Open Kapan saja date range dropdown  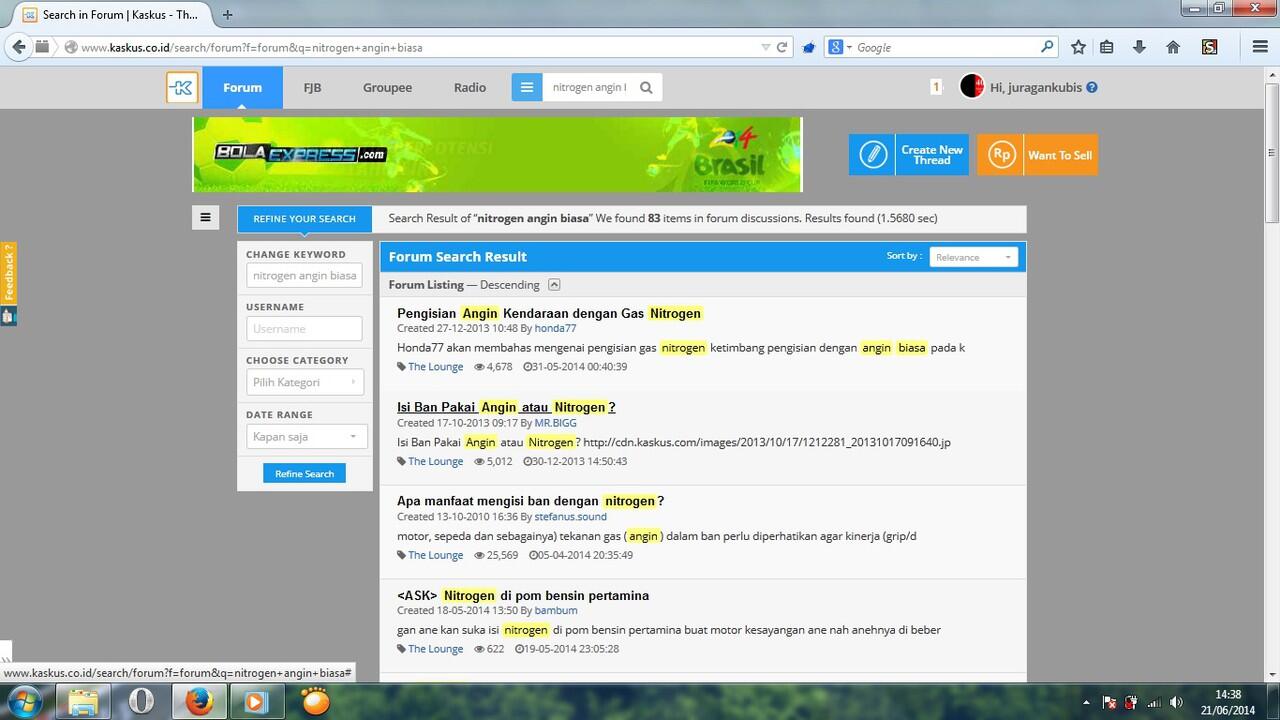[x=305, y=436]
